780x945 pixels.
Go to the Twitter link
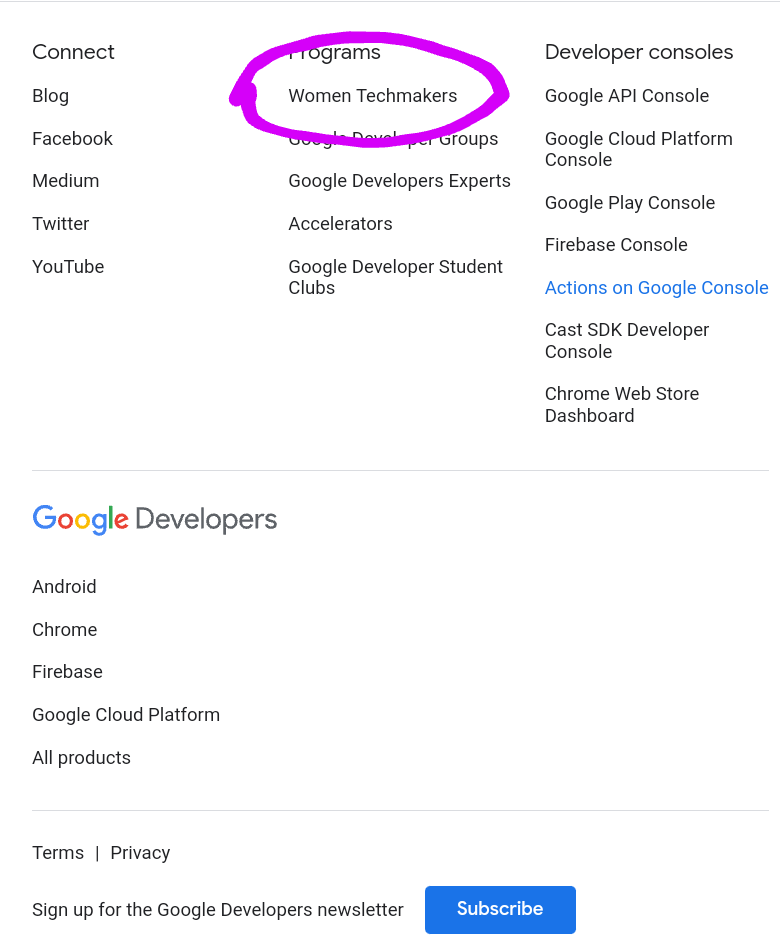click(x=61, y=224)
